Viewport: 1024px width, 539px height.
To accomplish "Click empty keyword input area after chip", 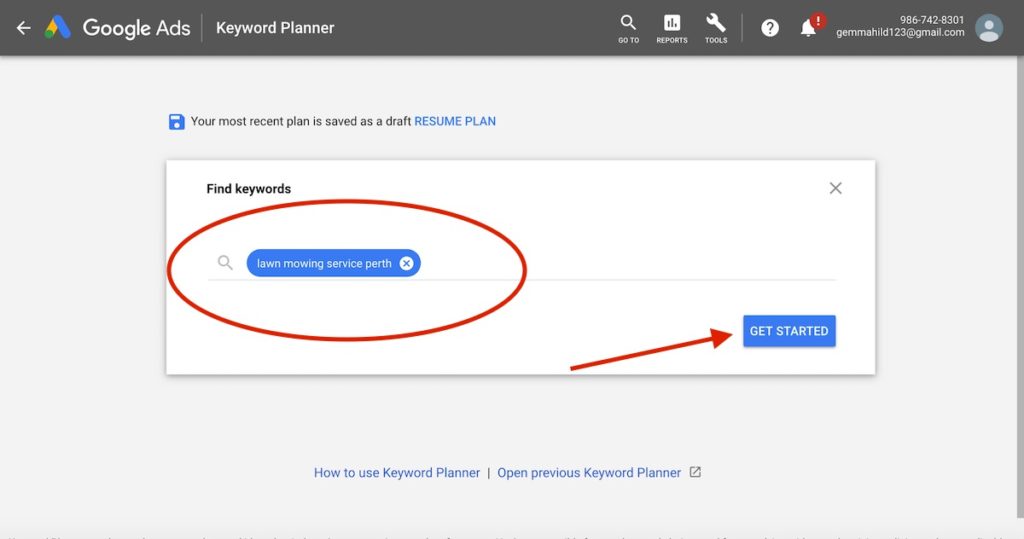I will point(627,263).
